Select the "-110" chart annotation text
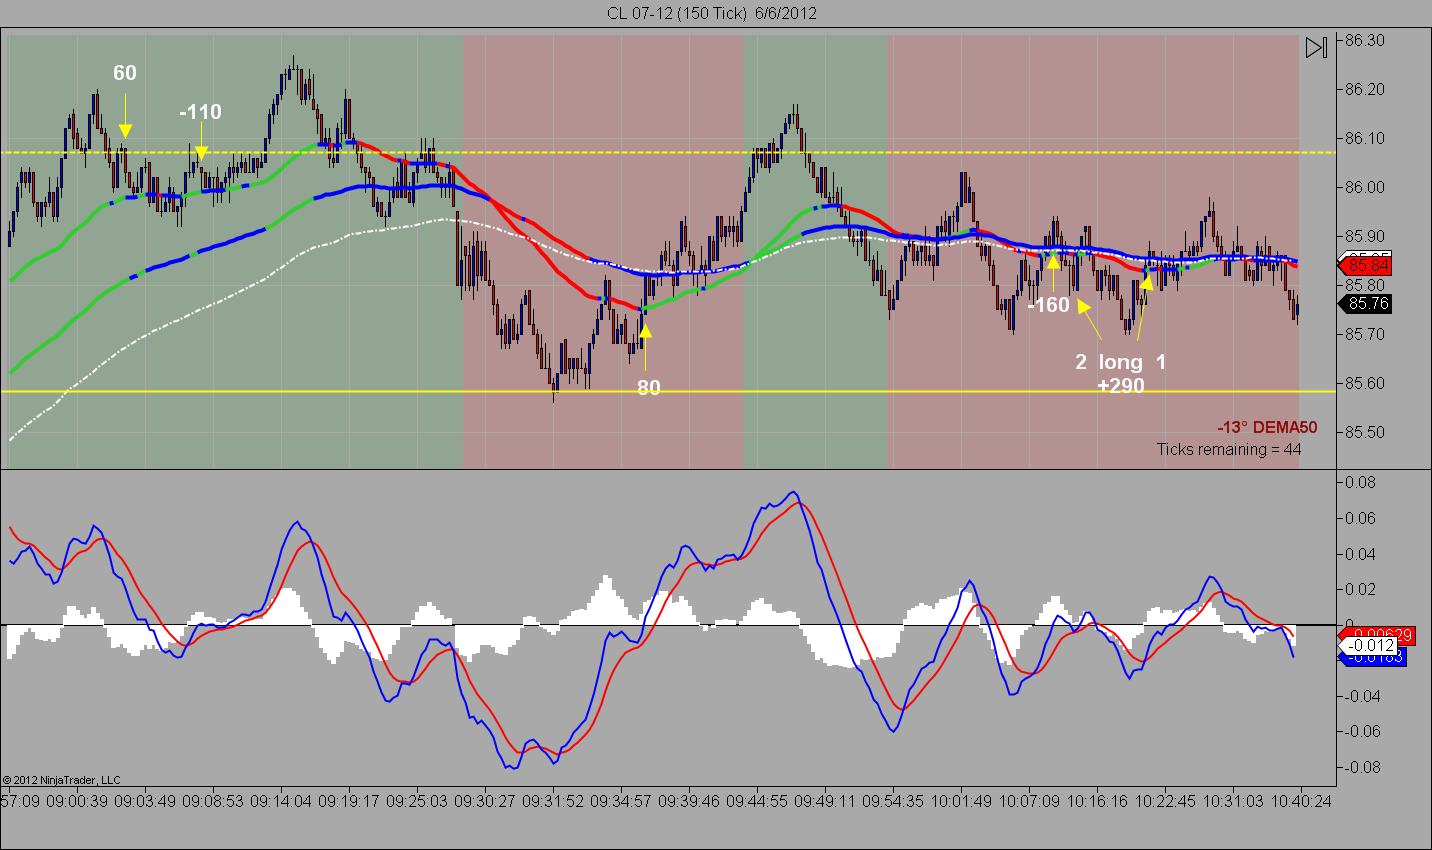This screenshot has width=1432, height=850. 201,112
